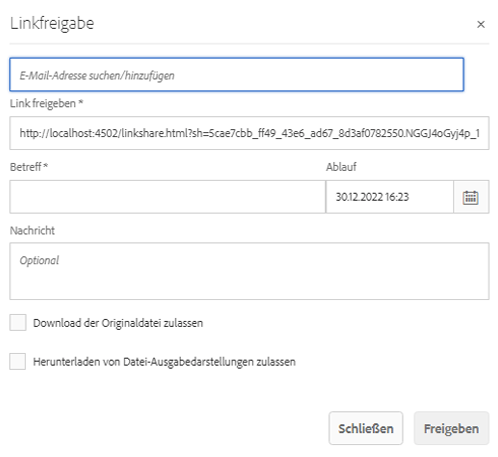Click the Freigeben button
This screenshot has height=457, width=498.
pos(451,428)
